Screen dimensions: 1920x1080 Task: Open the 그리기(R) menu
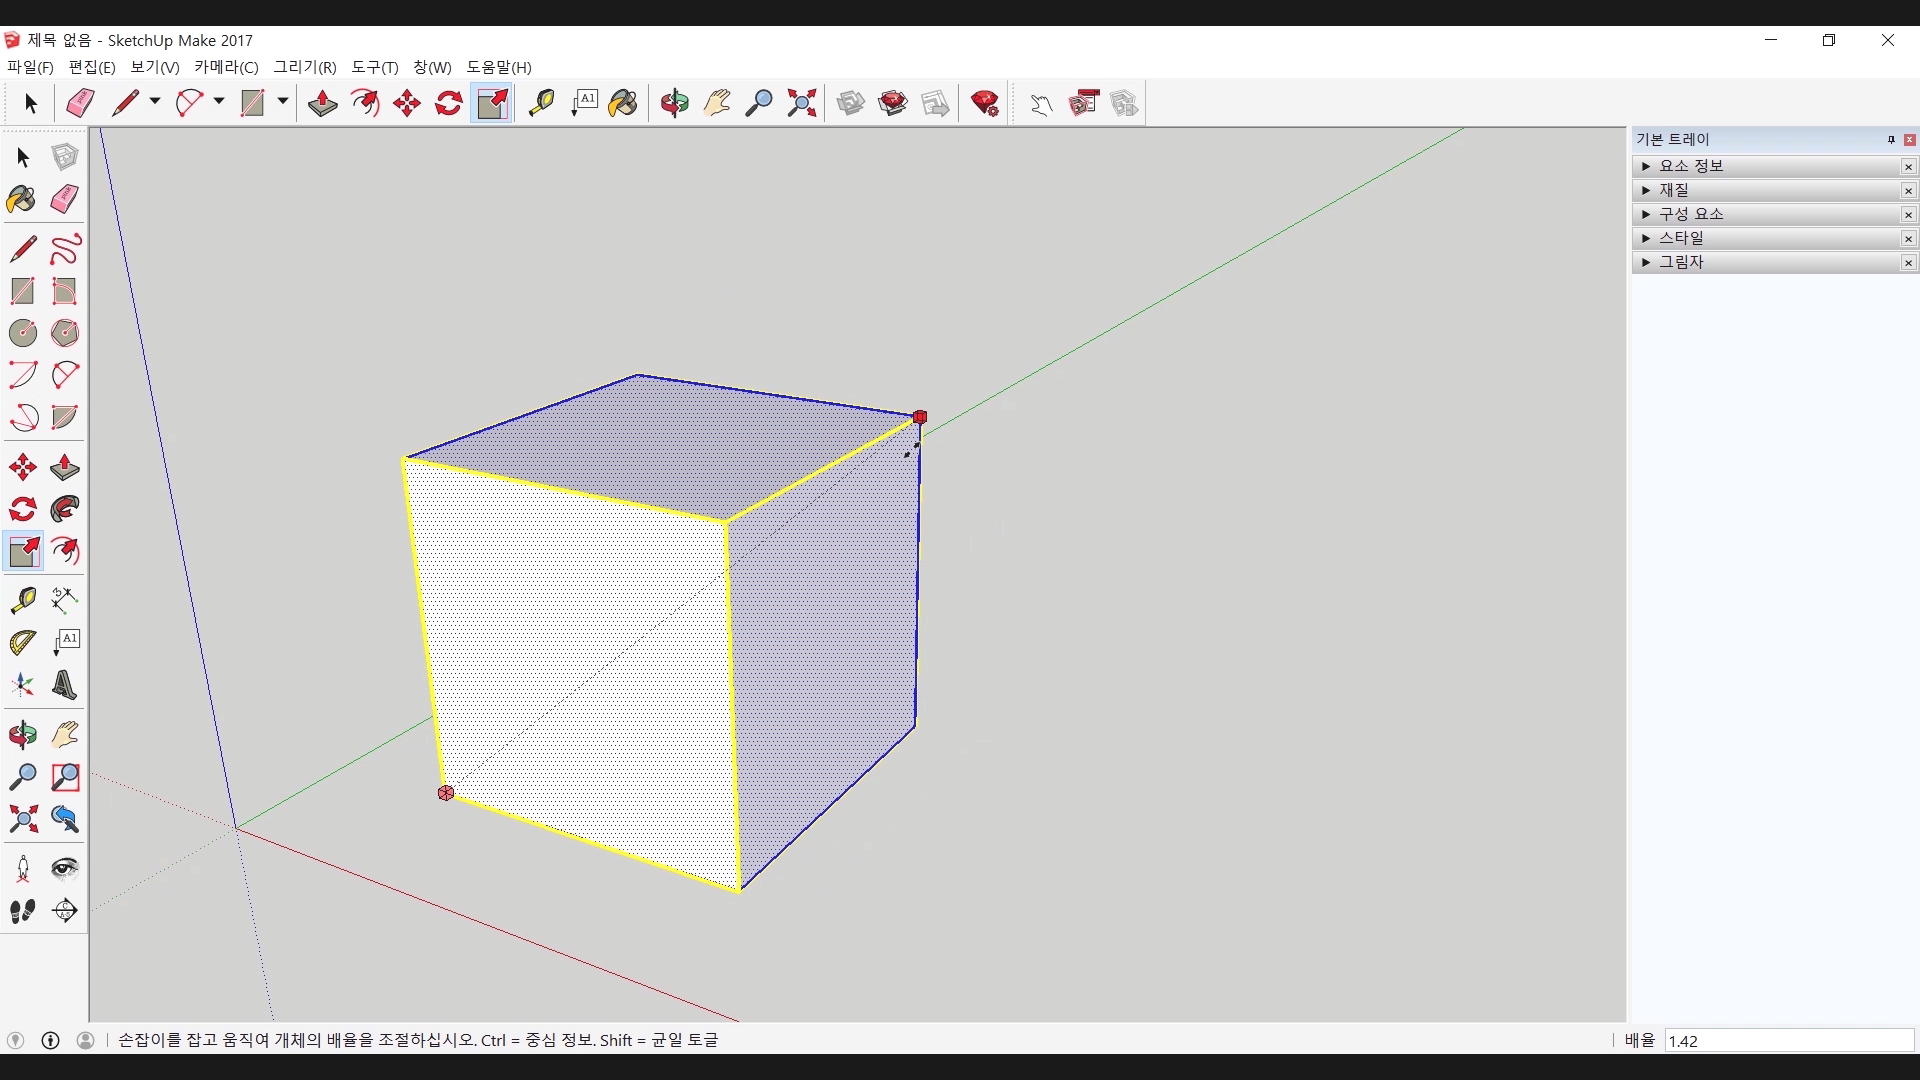click(x=305, y=67)
